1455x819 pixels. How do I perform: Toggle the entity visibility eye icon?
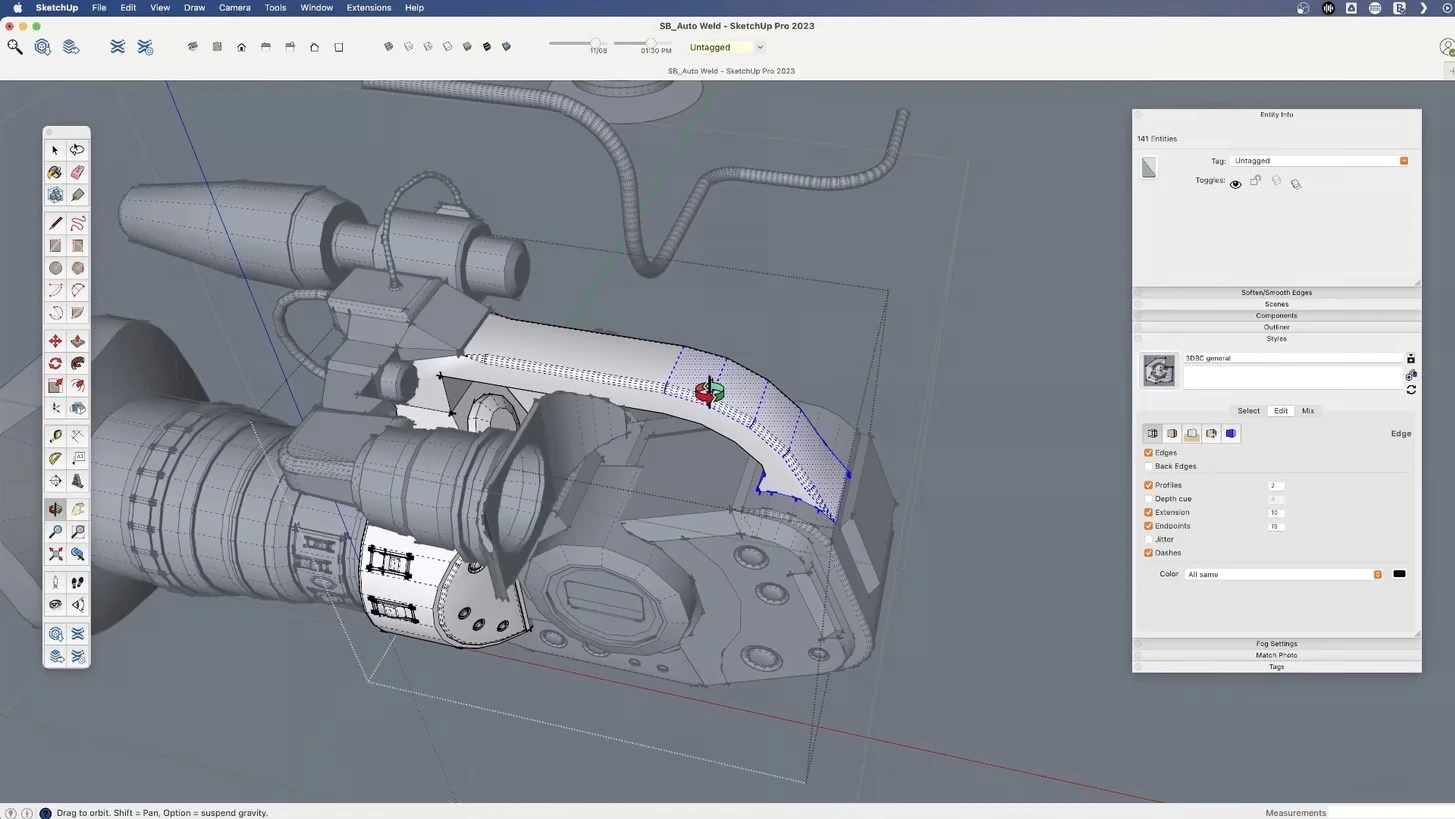(x=1235, y=184)
